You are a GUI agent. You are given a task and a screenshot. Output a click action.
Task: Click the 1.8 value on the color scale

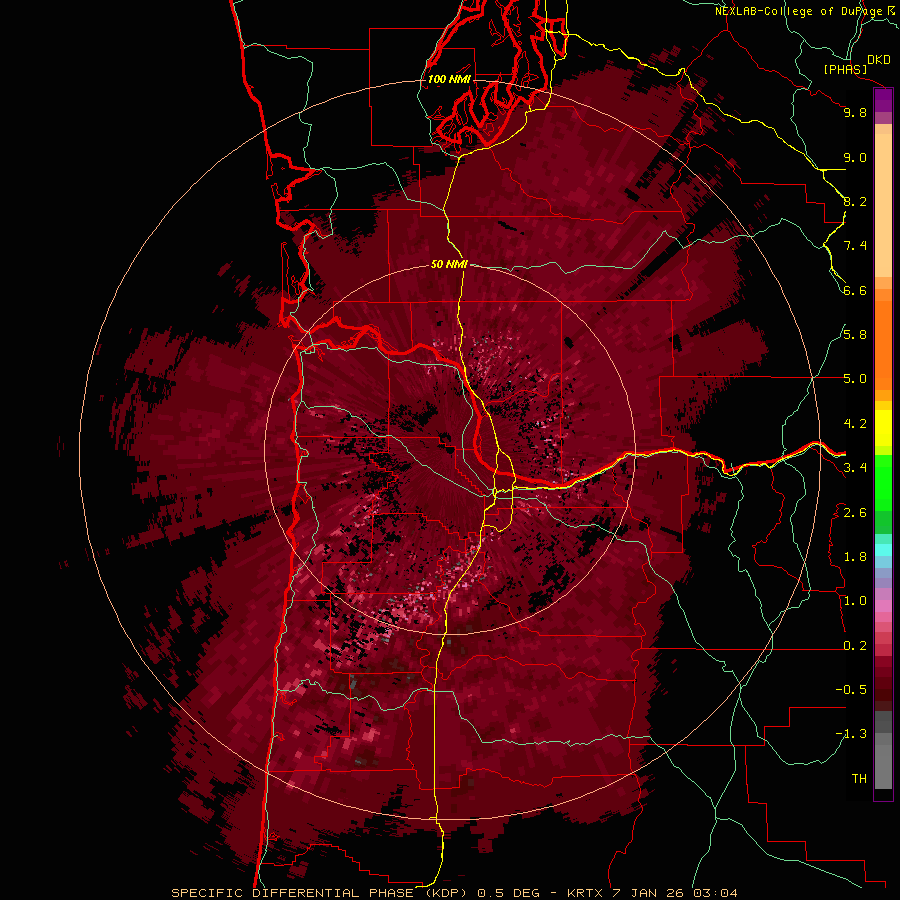tap(855, 557)
